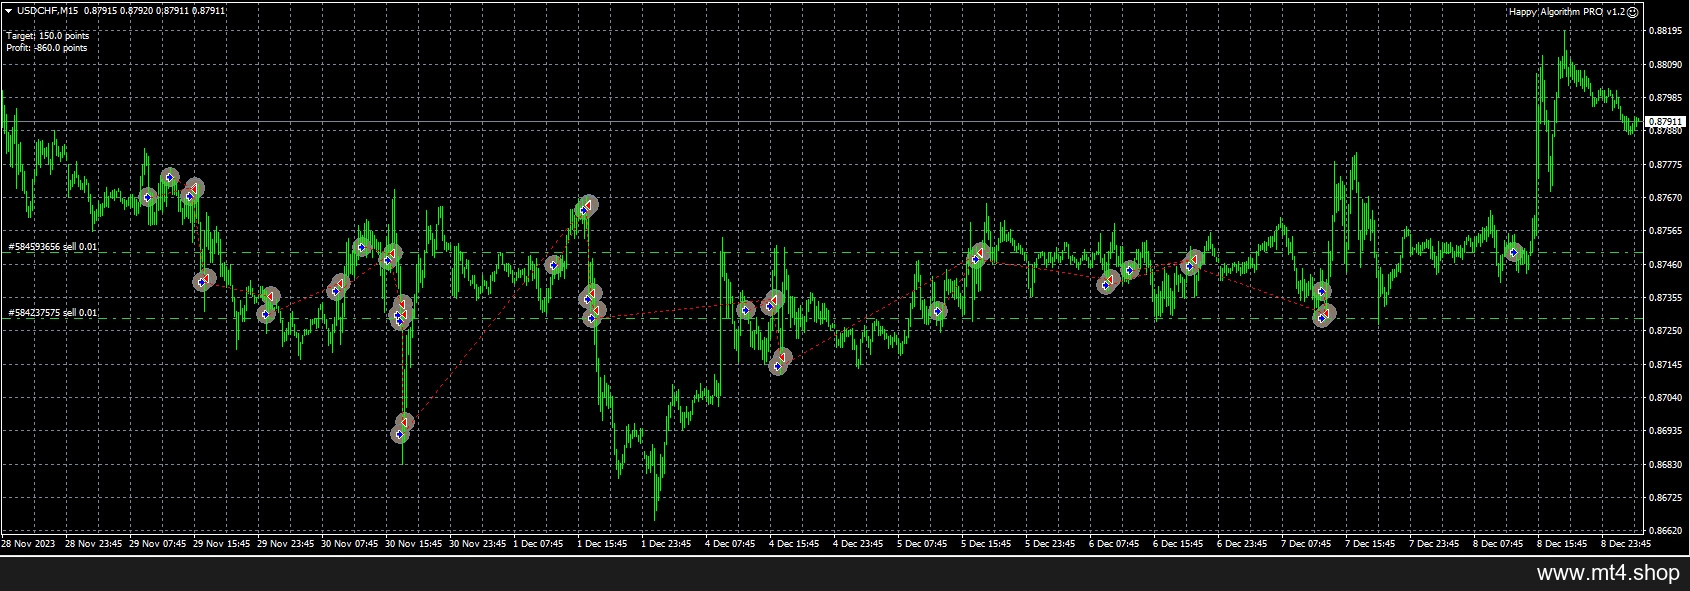
Task: Click the lone trade marker above 1 Dec 07:45
Action: click(552, 265)
